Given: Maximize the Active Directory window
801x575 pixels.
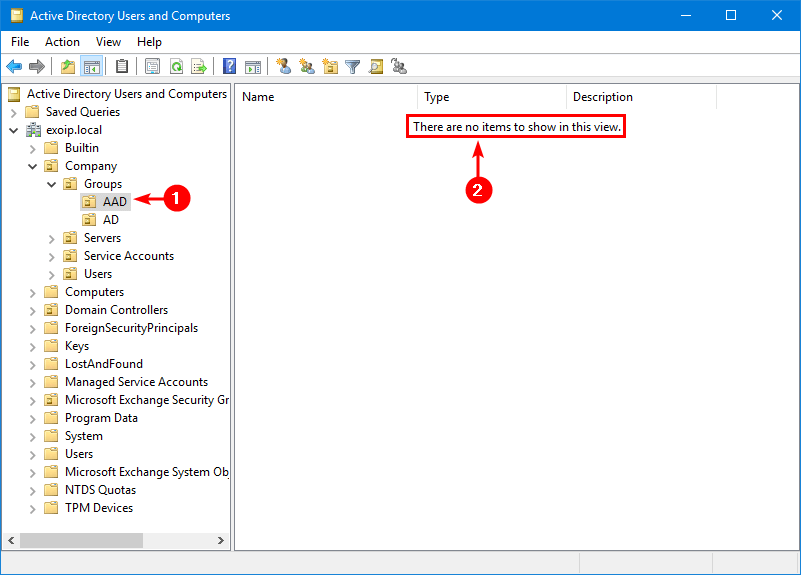Looking at the screenshot, I should pos(731,15).
